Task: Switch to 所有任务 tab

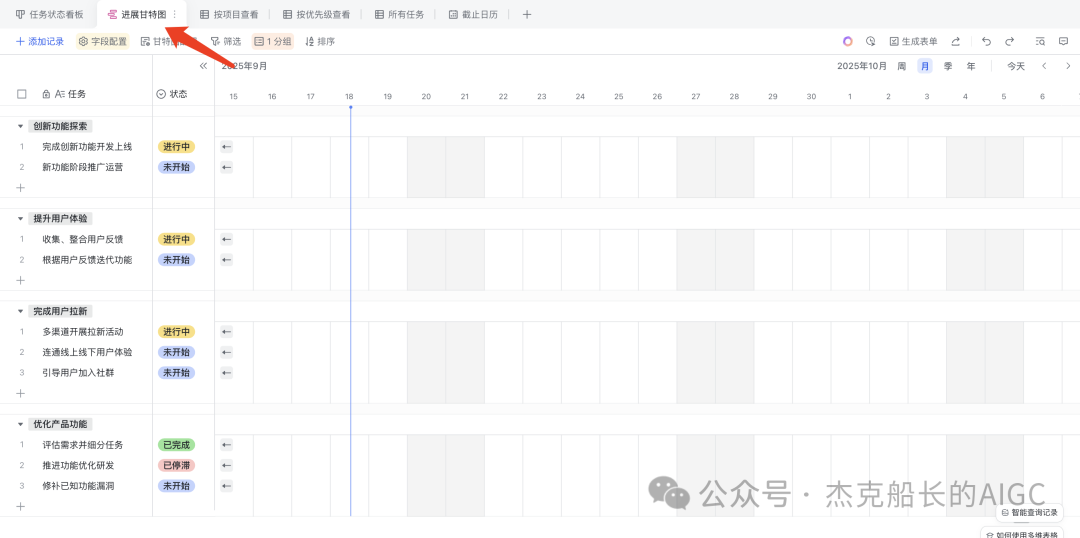Action: (x=399, y=14)
